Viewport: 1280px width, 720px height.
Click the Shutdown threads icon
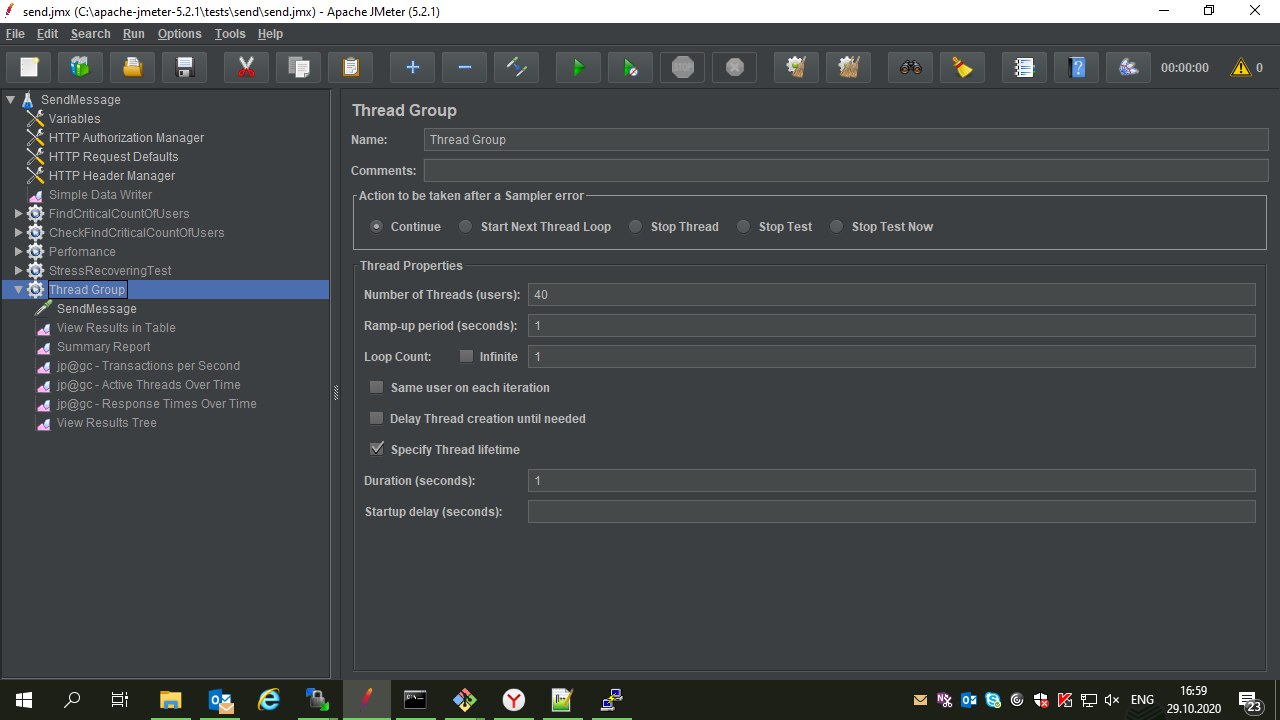pyautogui.click(x=734, y=68)
